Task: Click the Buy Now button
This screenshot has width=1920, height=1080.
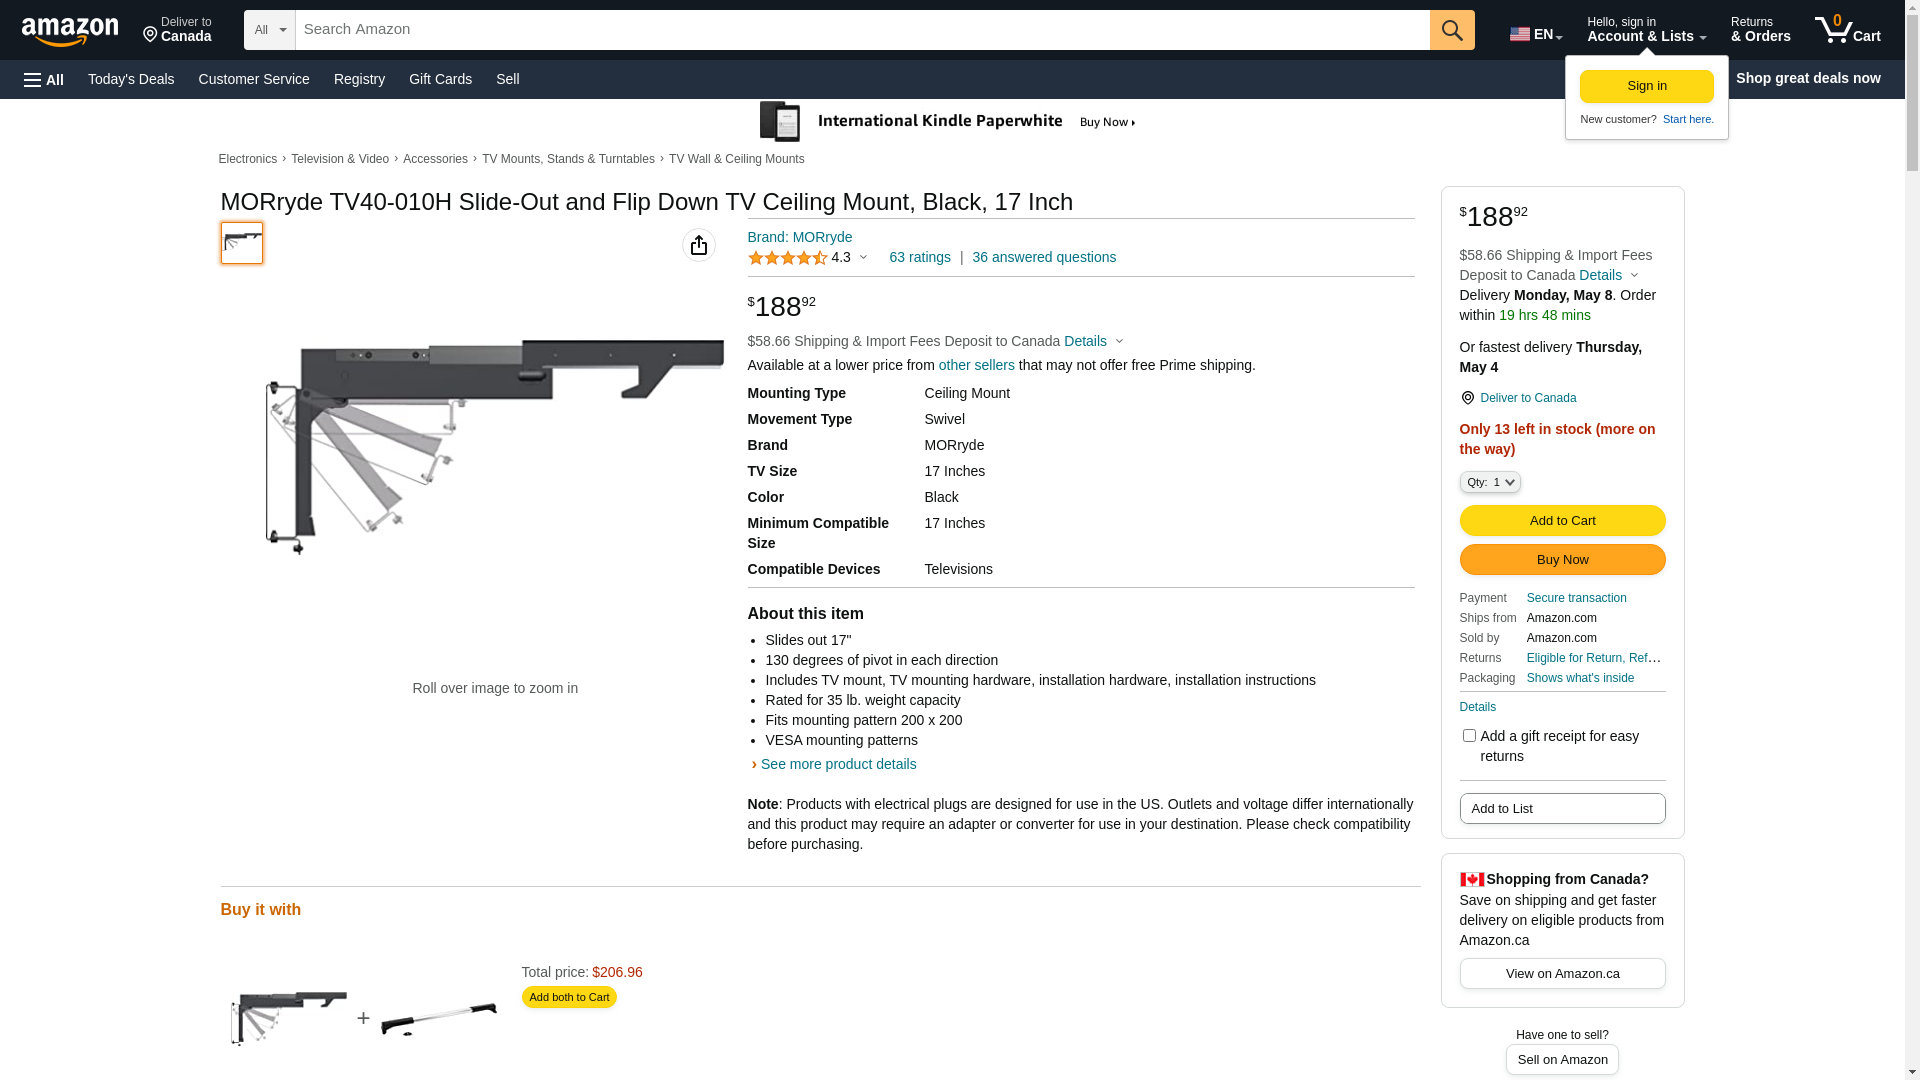Action: click(x=1562, y=560)
